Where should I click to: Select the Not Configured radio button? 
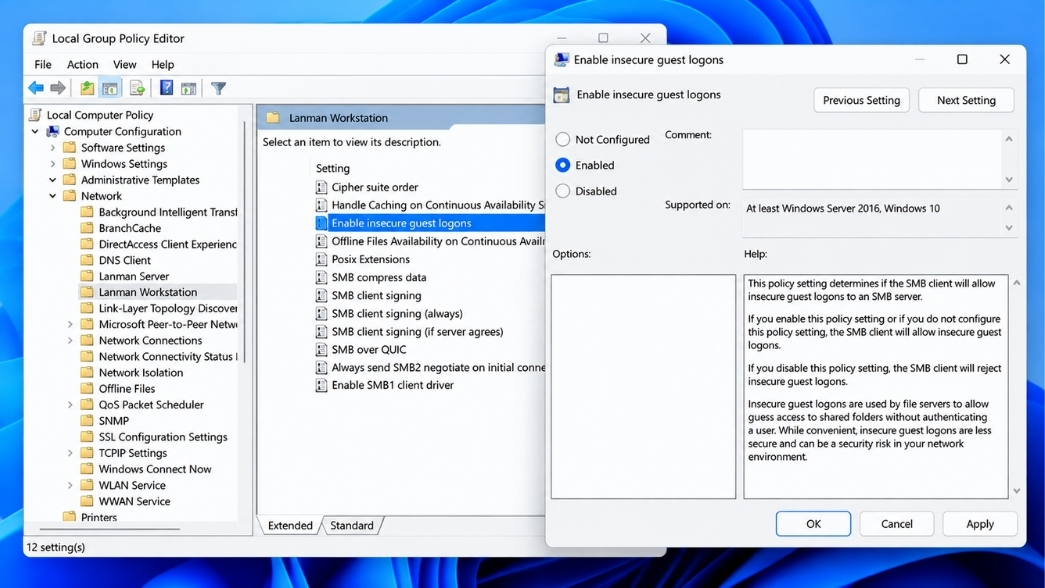click(x=562, y=139)
